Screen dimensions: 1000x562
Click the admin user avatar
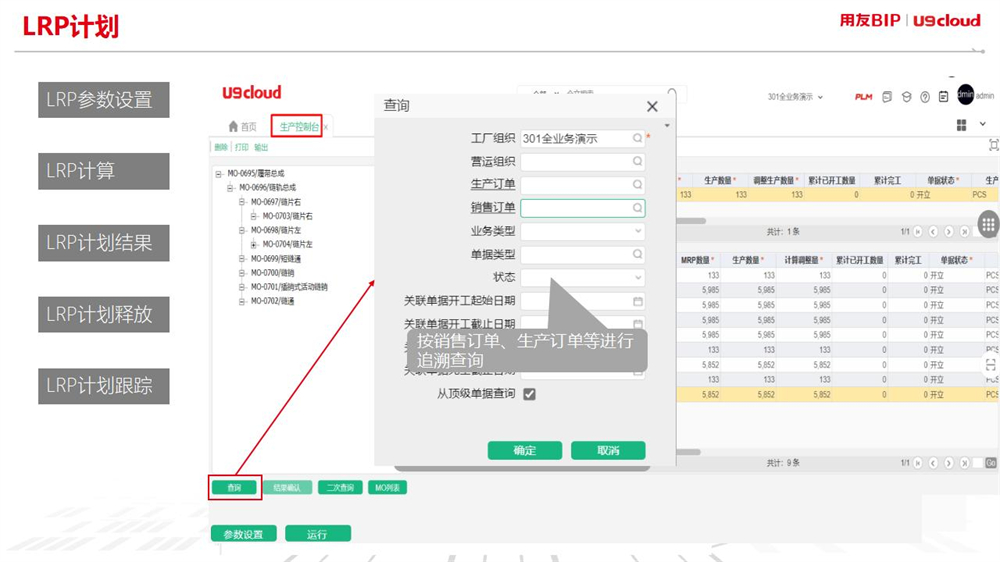[x=966, y=95]
